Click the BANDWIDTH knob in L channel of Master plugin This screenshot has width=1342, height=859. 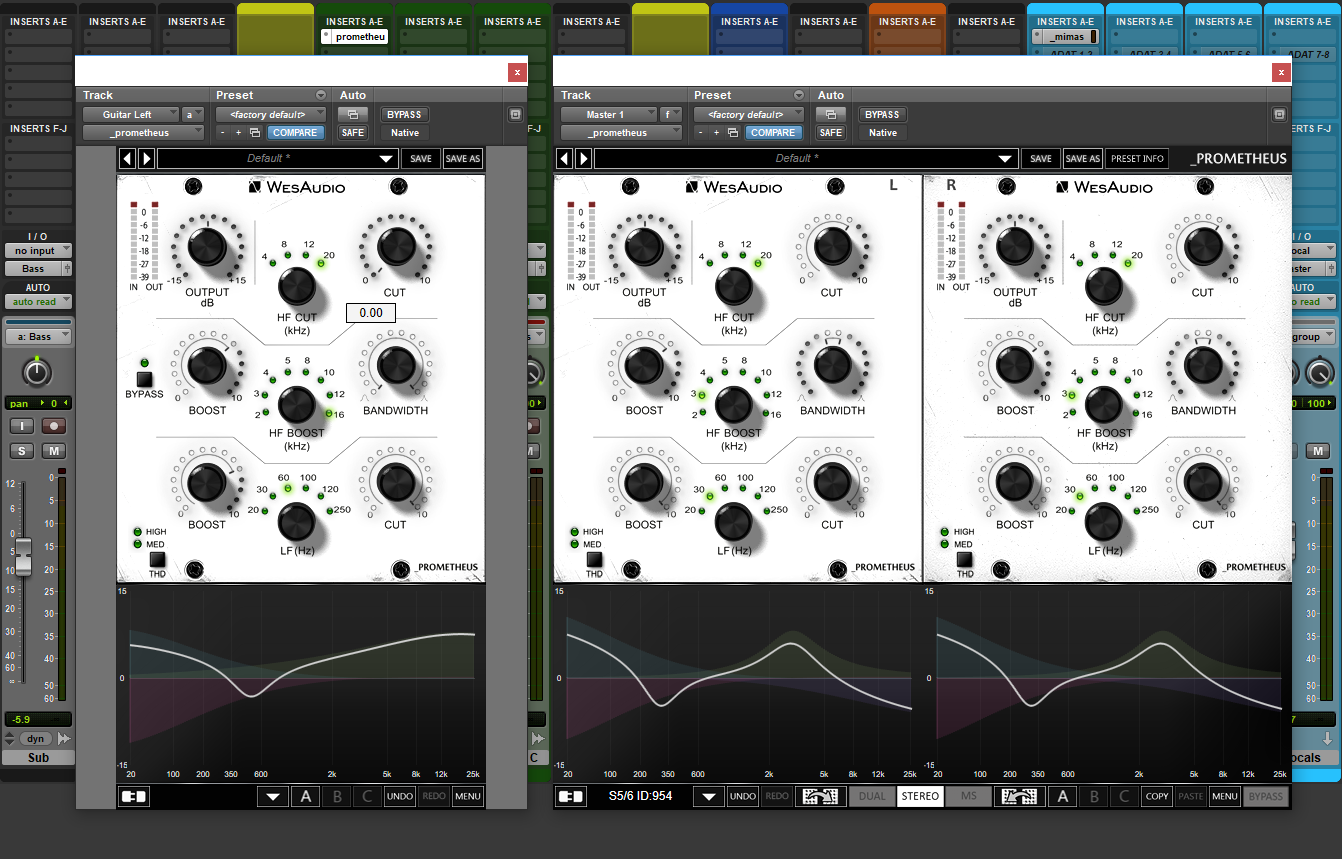coord(832,367)
